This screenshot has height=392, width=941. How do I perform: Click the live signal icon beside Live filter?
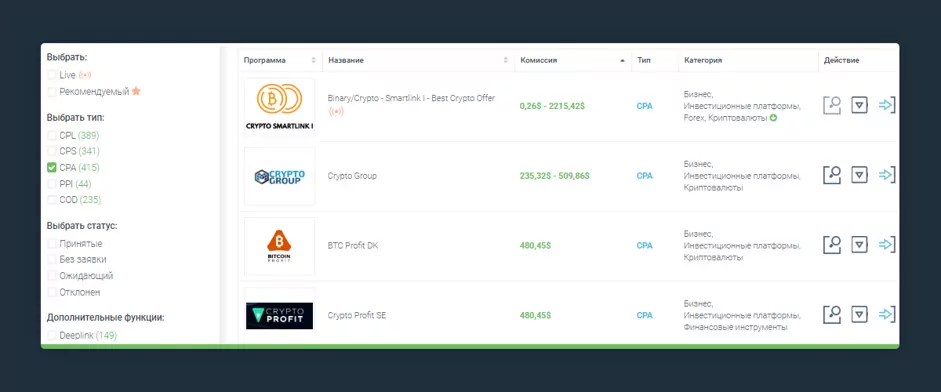85,76
